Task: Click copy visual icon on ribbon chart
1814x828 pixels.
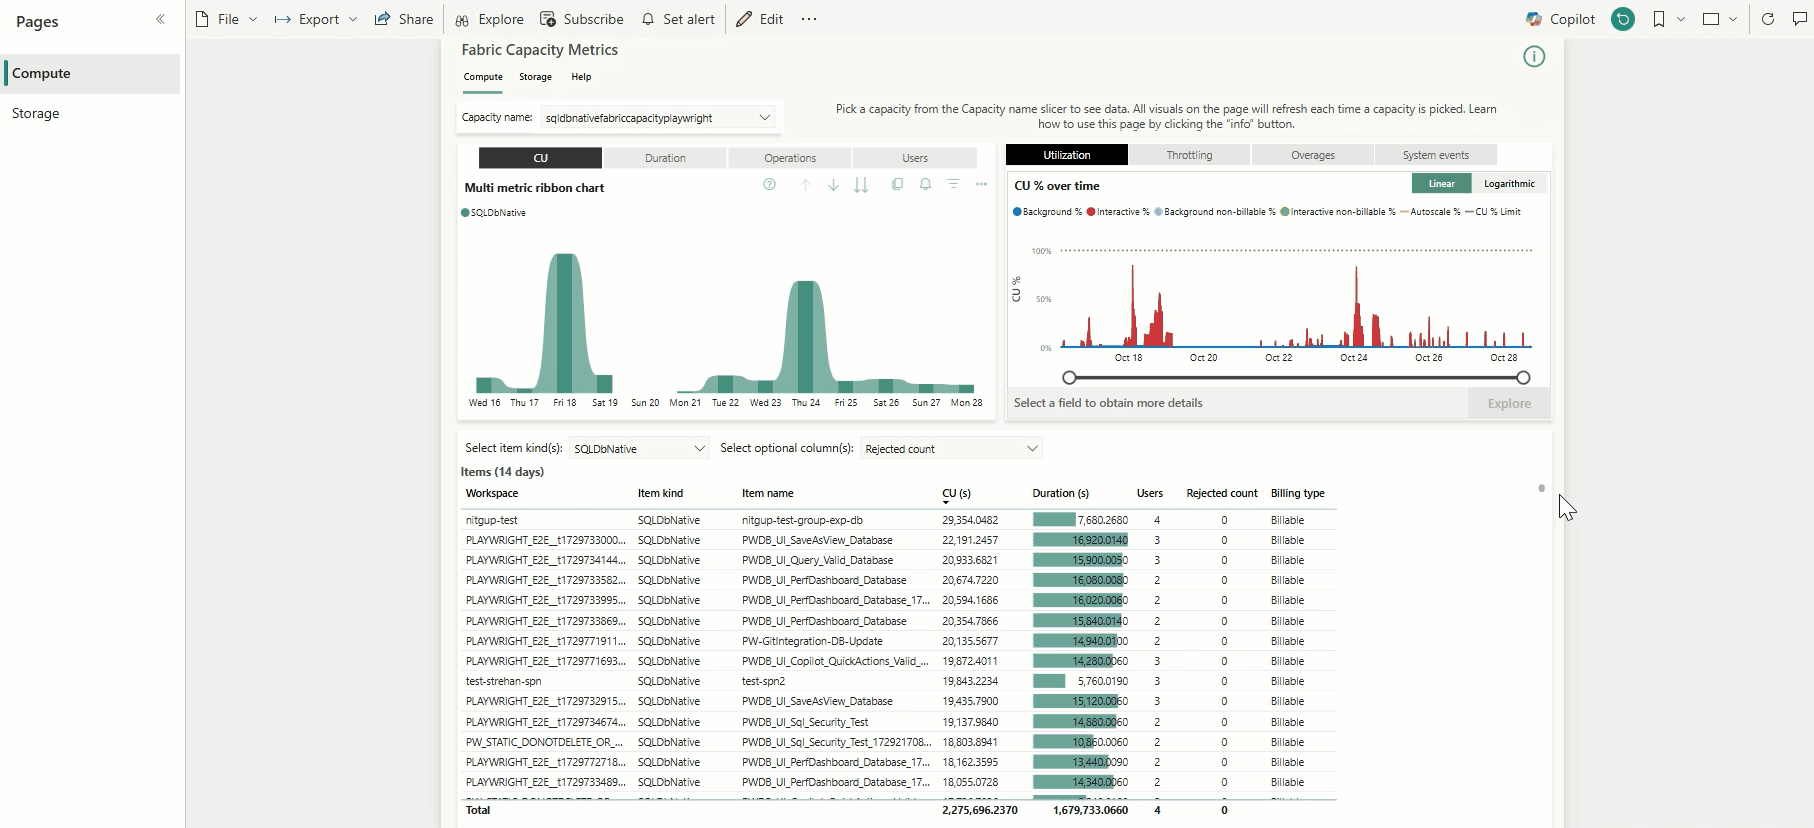Action: [897, 184]
